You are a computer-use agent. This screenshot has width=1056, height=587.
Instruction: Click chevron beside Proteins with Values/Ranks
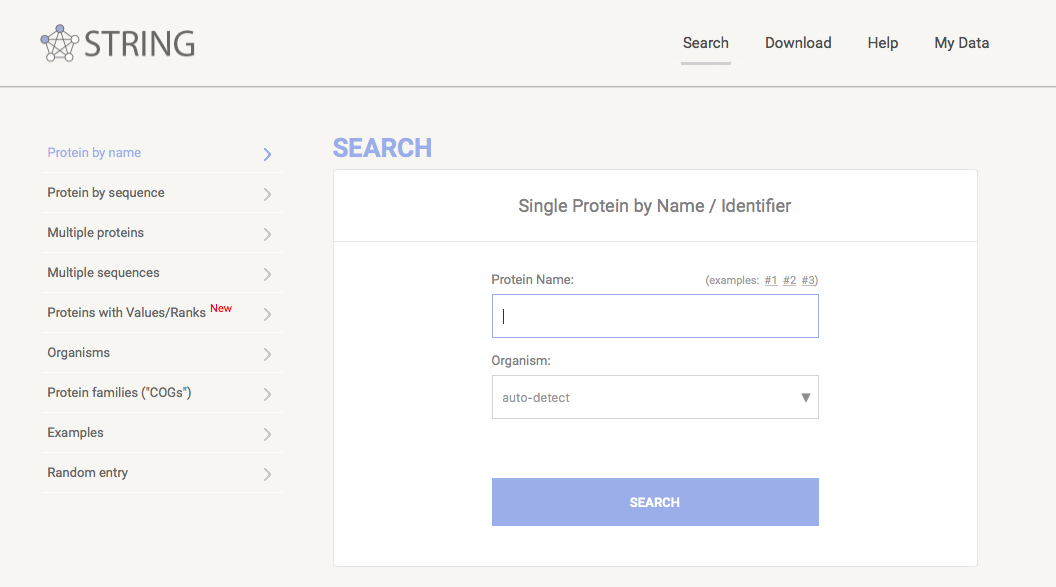pyautogui.click(x=267, y=314)
